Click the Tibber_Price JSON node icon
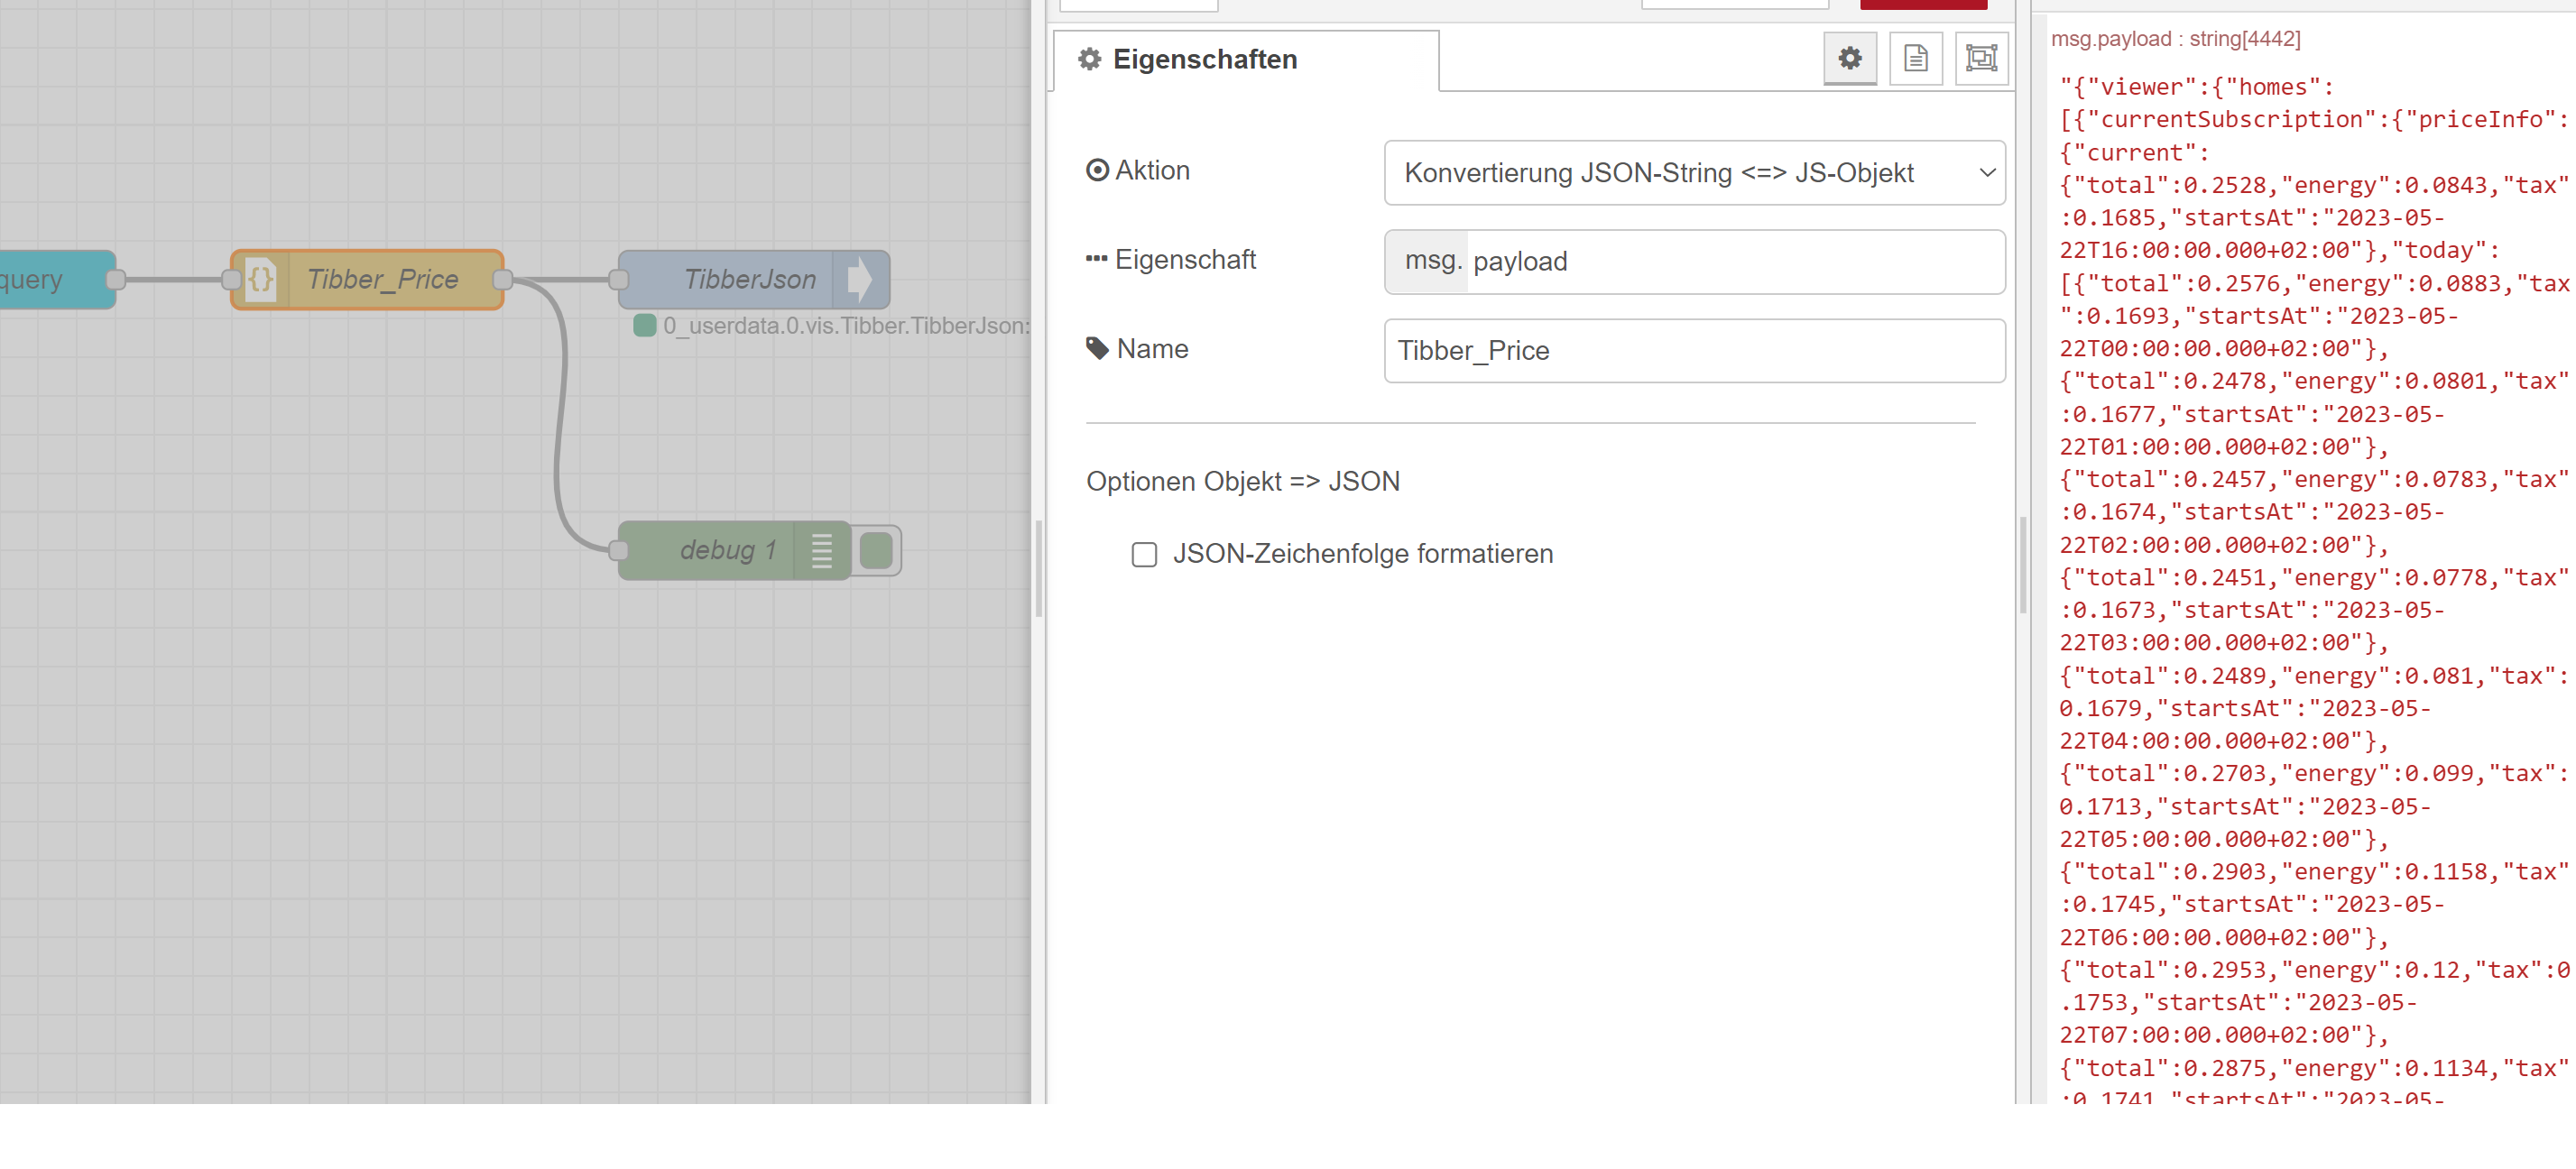The width and height of the screenshot is (2576, 1169). coord(260,279)
